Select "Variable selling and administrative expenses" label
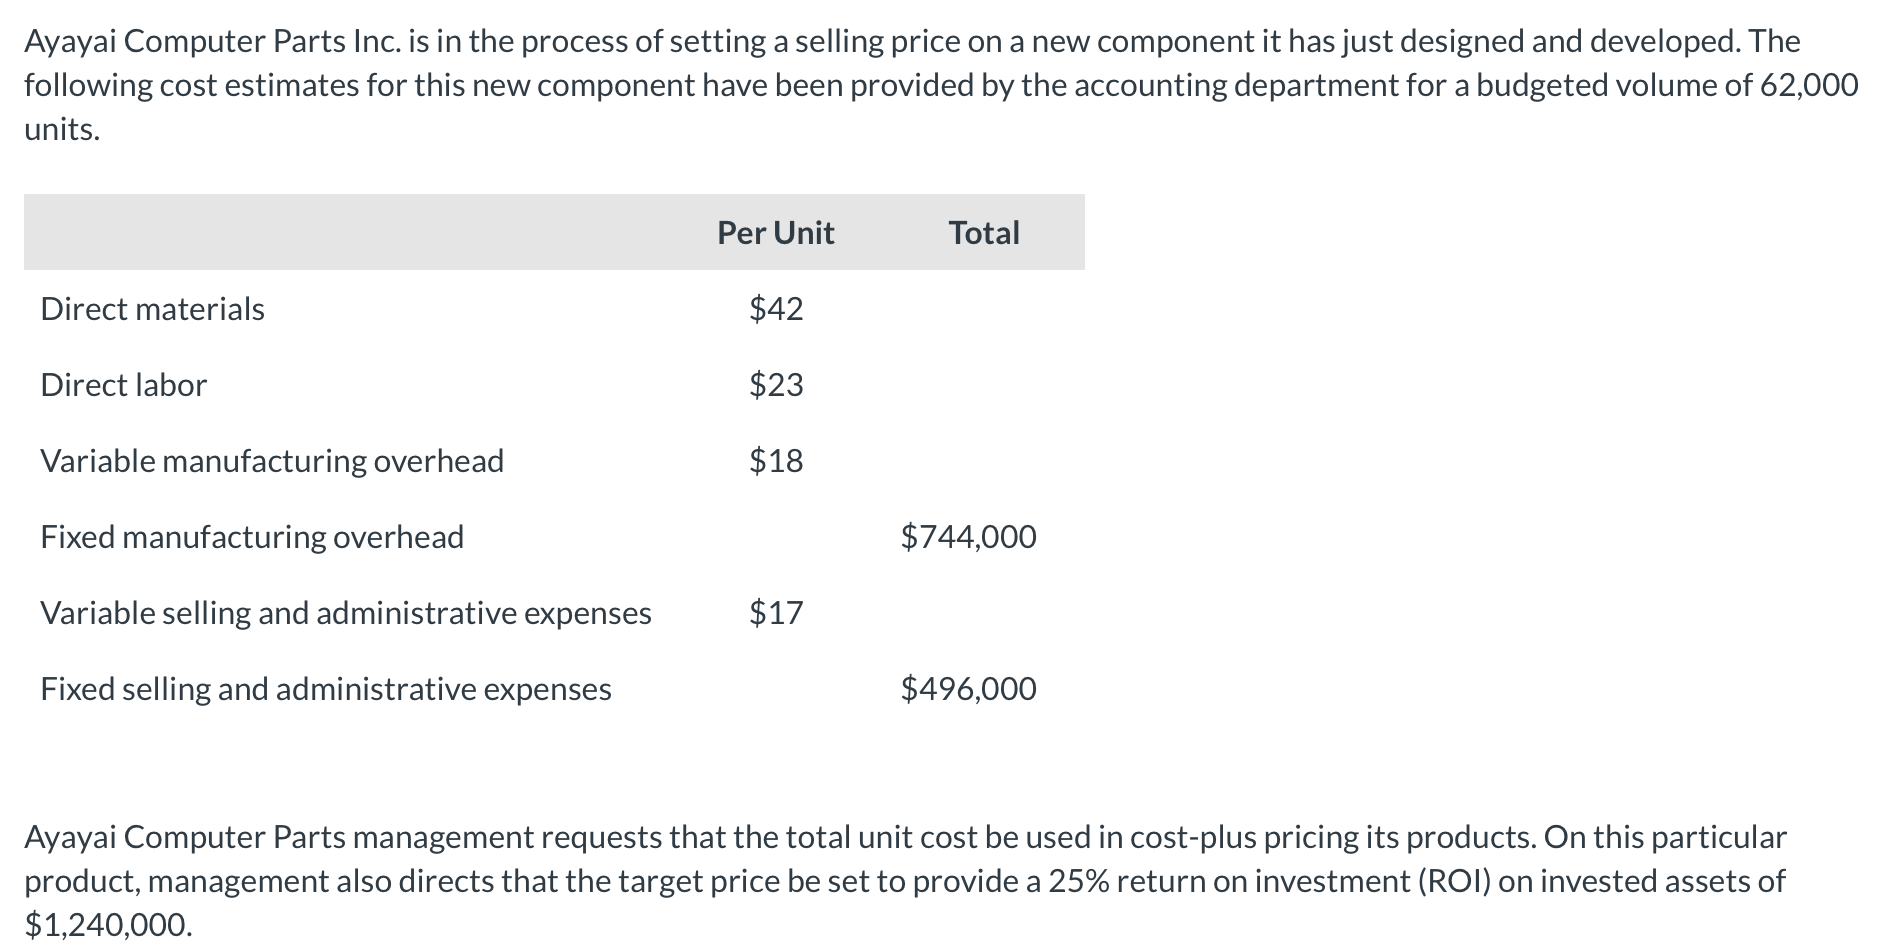 [346, 613]
